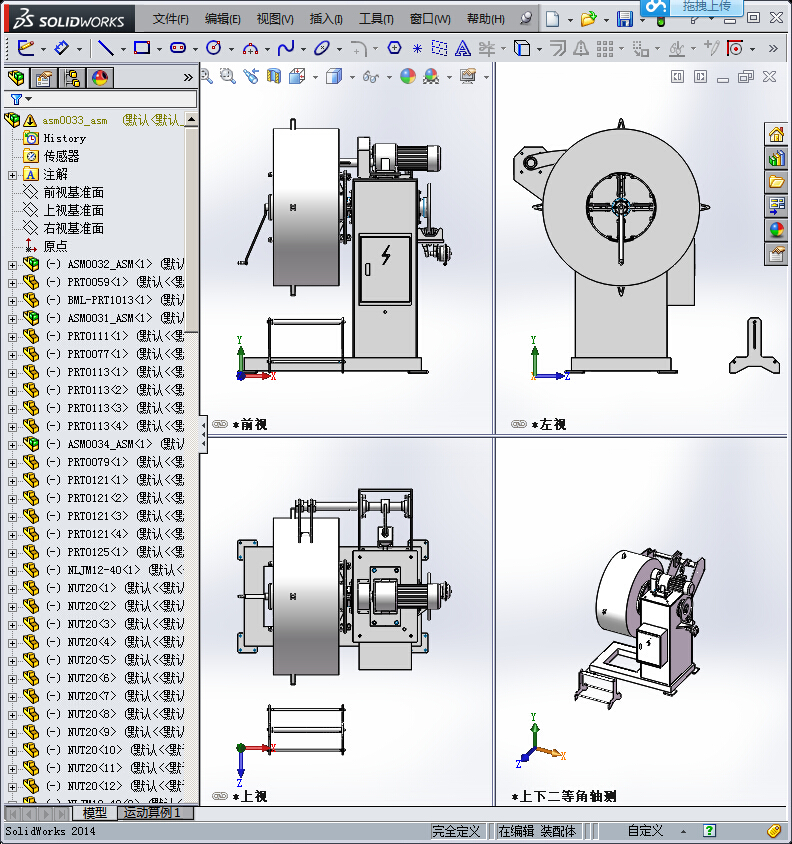The width and height of the screenshot is (792, 844).
Task: Click the help question mark in status bar
Action: [x=709, y=831]
